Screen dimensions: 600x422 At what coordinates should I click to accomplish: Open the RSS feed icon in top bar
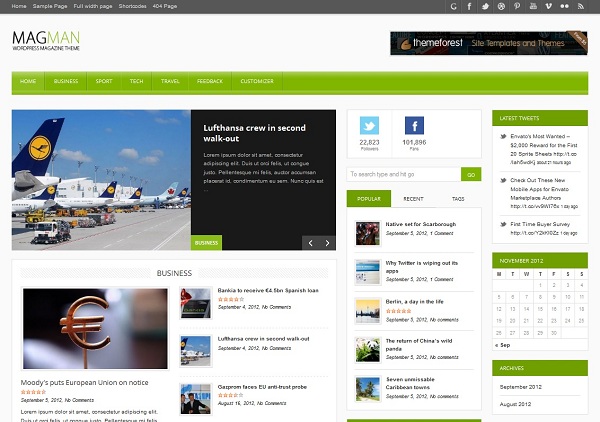[x=580, y=7]
